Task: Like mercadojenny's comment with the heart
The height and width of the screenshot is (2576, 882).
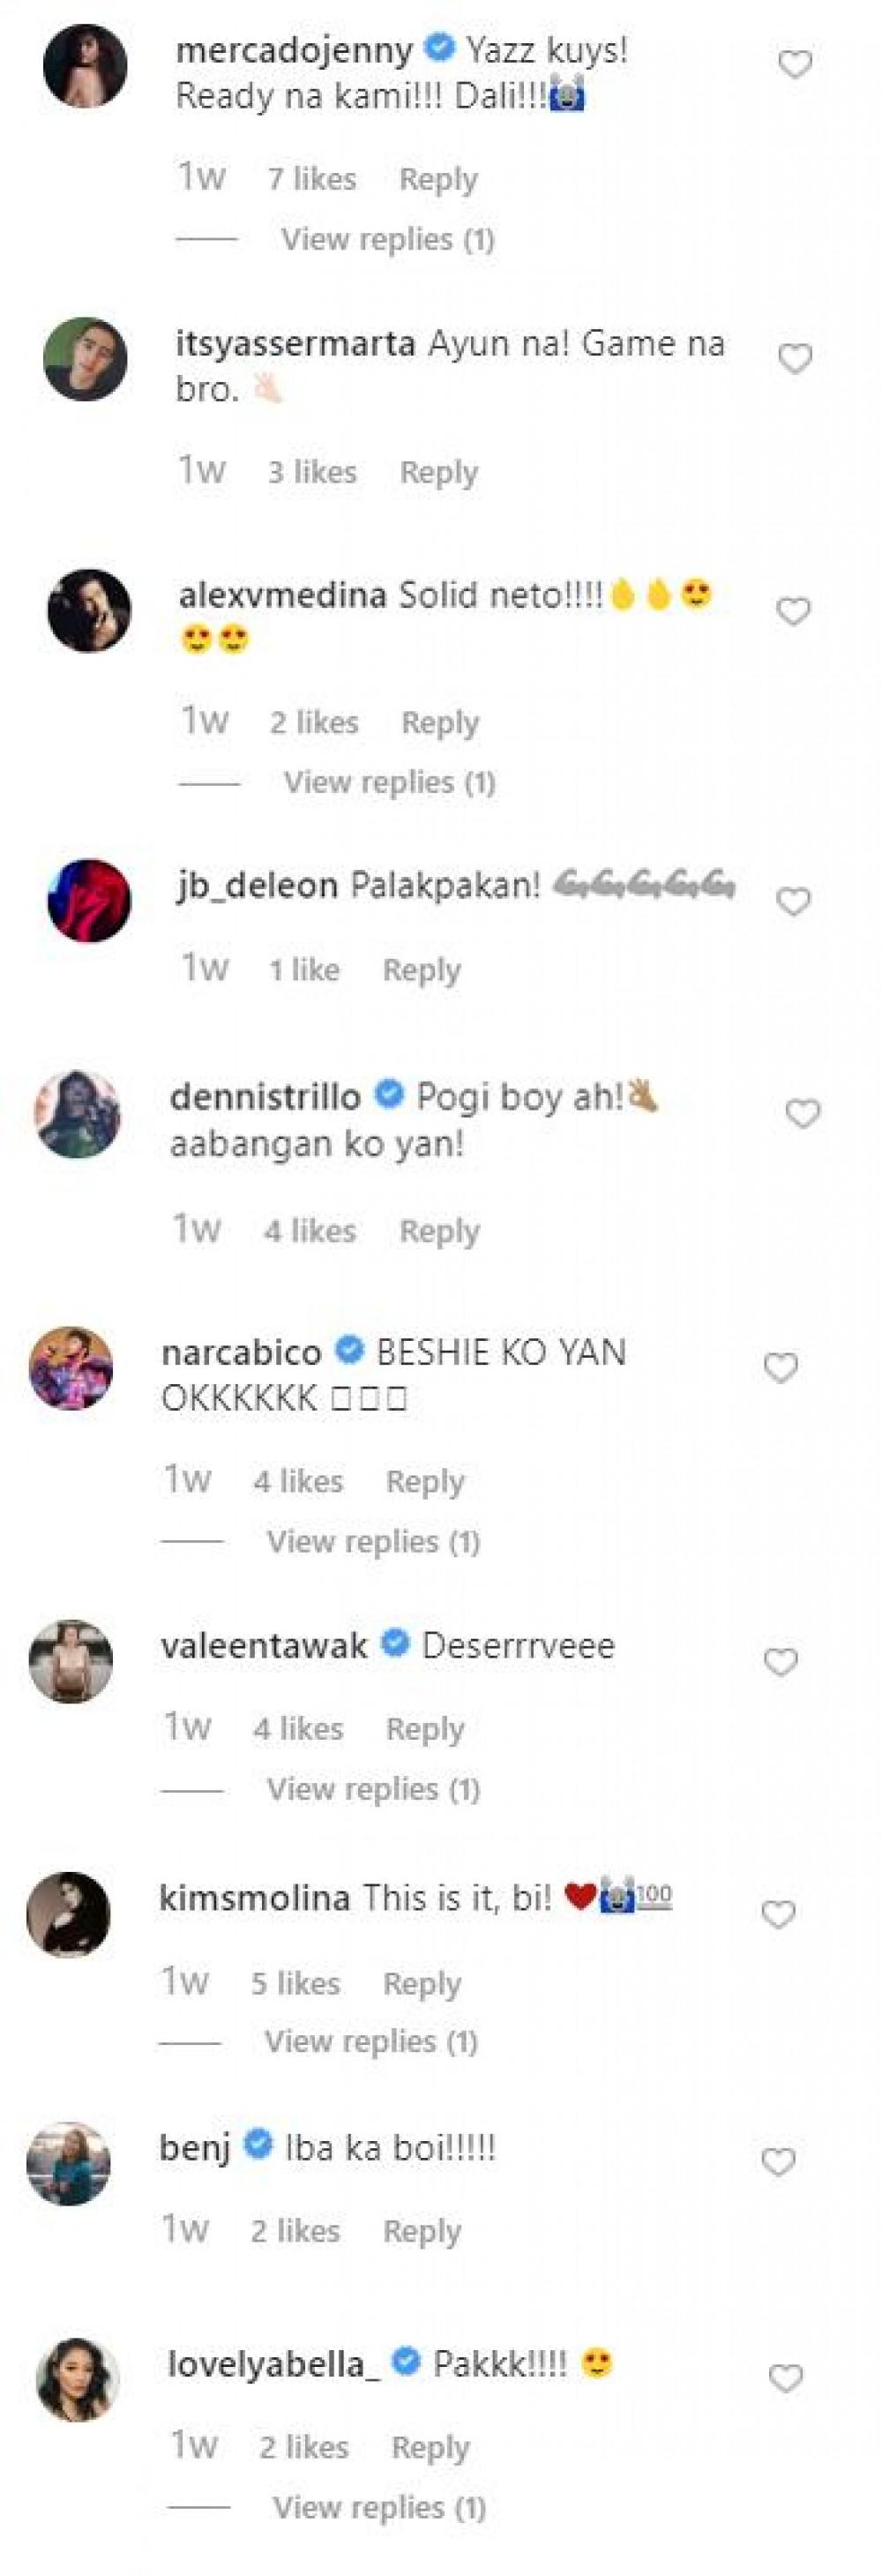Action: [795, 65]
